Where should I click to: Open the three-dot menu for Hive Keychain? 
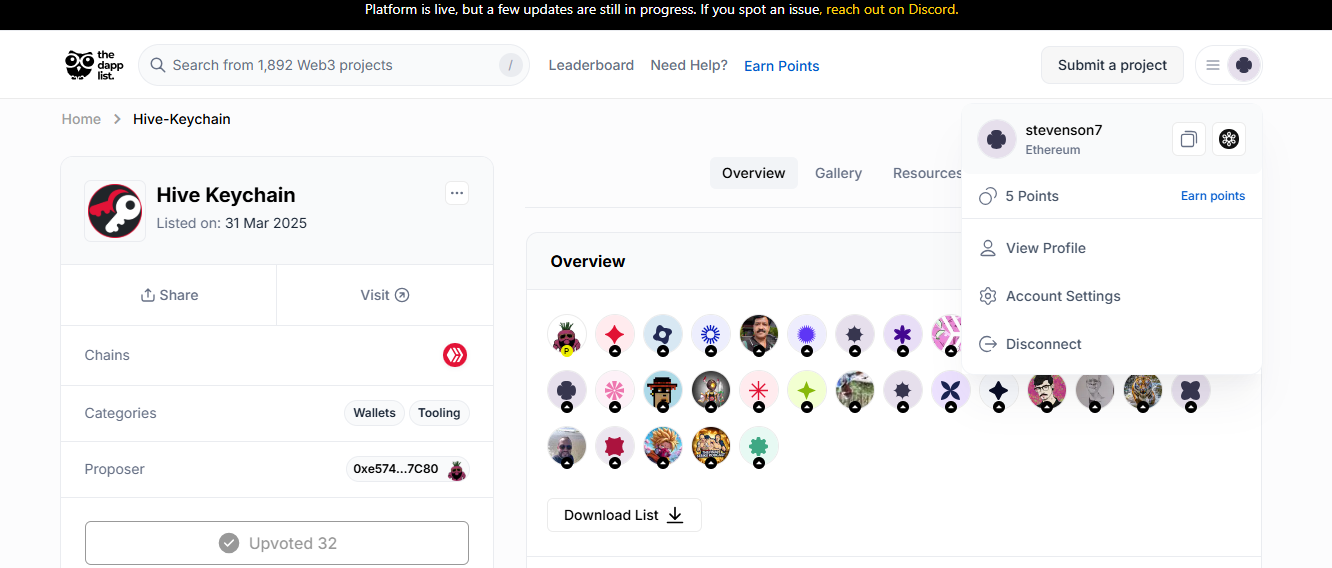[x=457, y=193]
